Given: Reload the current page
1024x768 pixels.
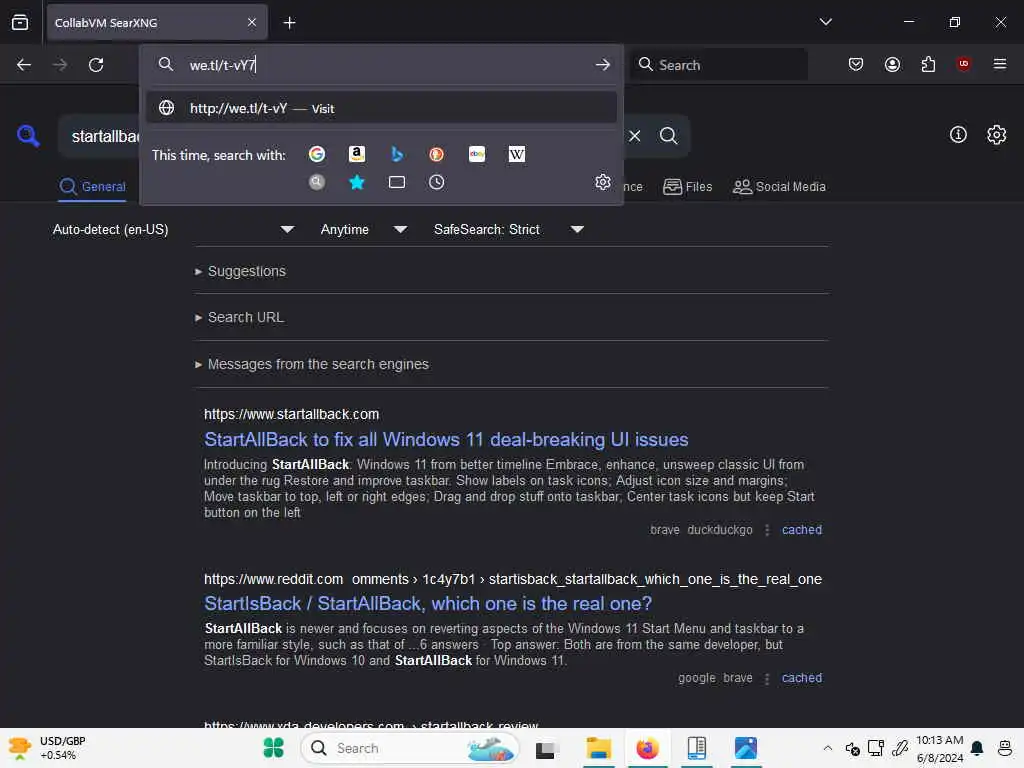Looking at the screenshot, I should [x=96, y=65].
